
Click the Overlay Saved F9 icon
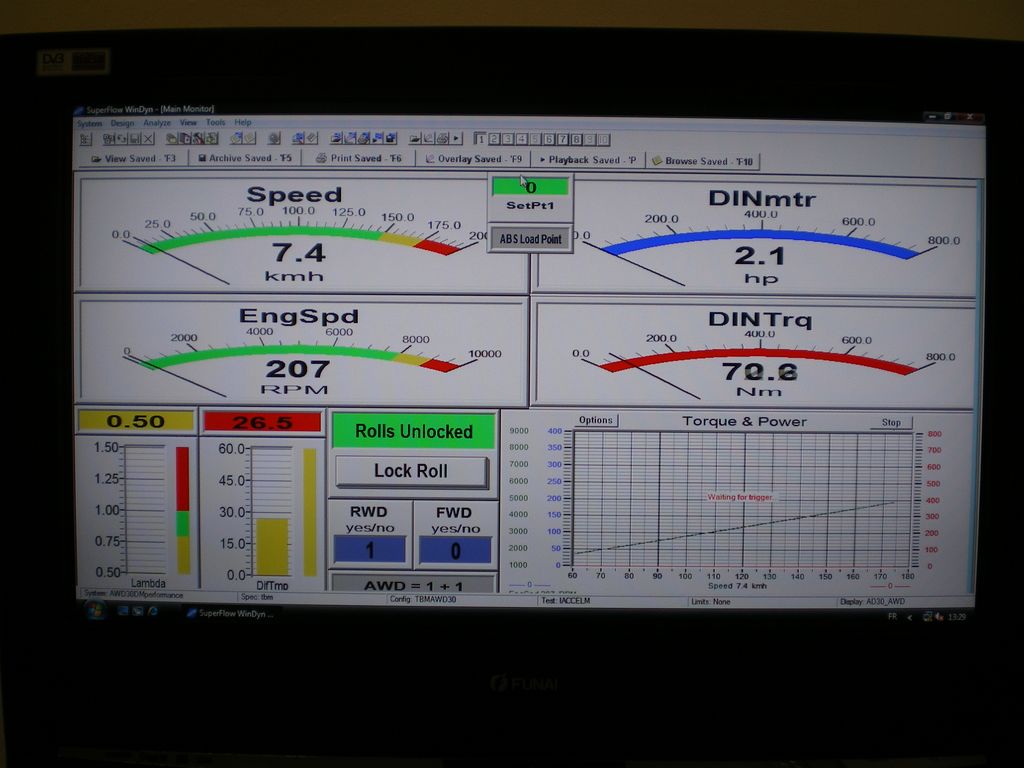[x=430, y=159]
